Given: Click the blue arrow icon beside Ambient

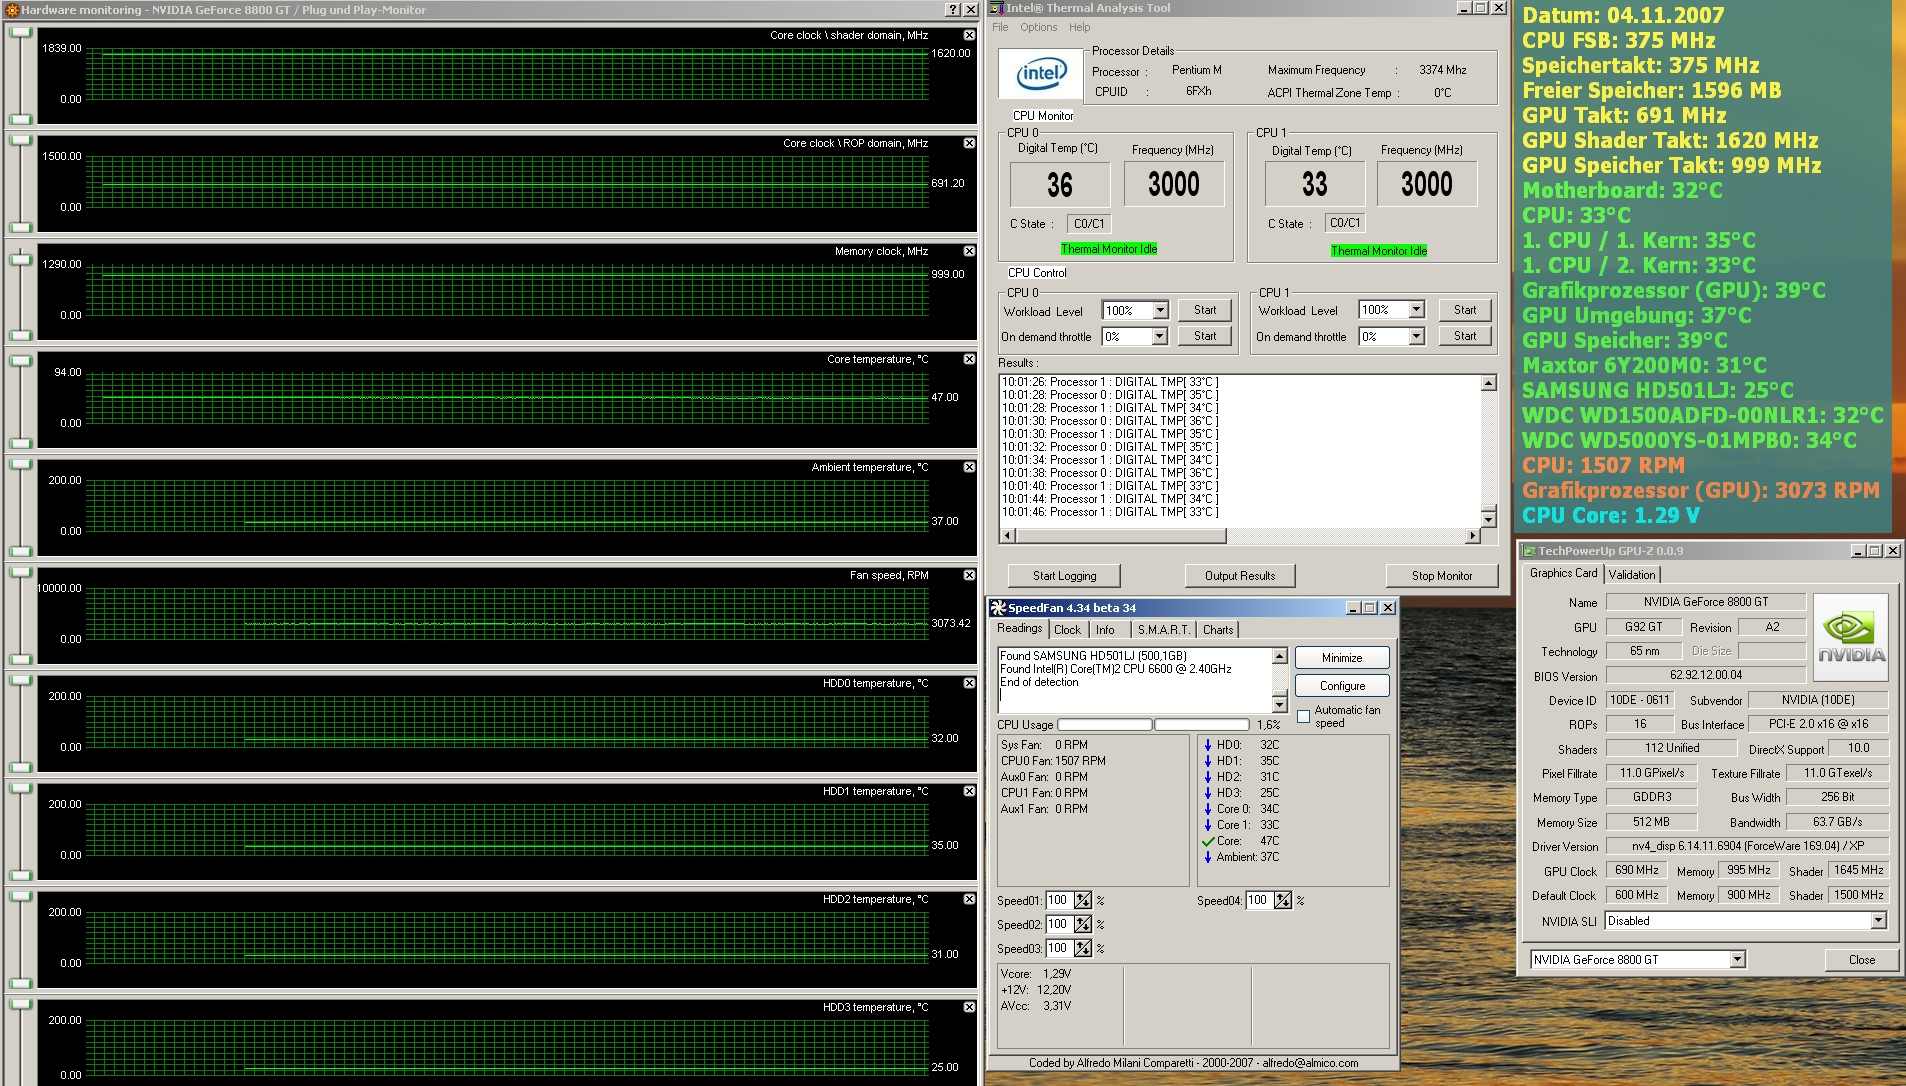Looking at the screenshot, I should [1208, 857].
